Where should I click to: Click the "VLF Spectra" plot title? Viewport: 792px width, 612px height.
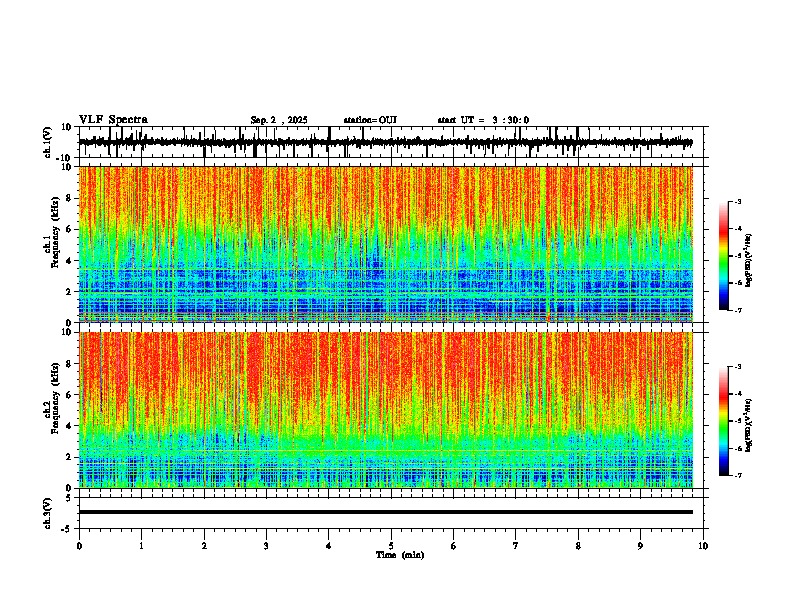113,120
